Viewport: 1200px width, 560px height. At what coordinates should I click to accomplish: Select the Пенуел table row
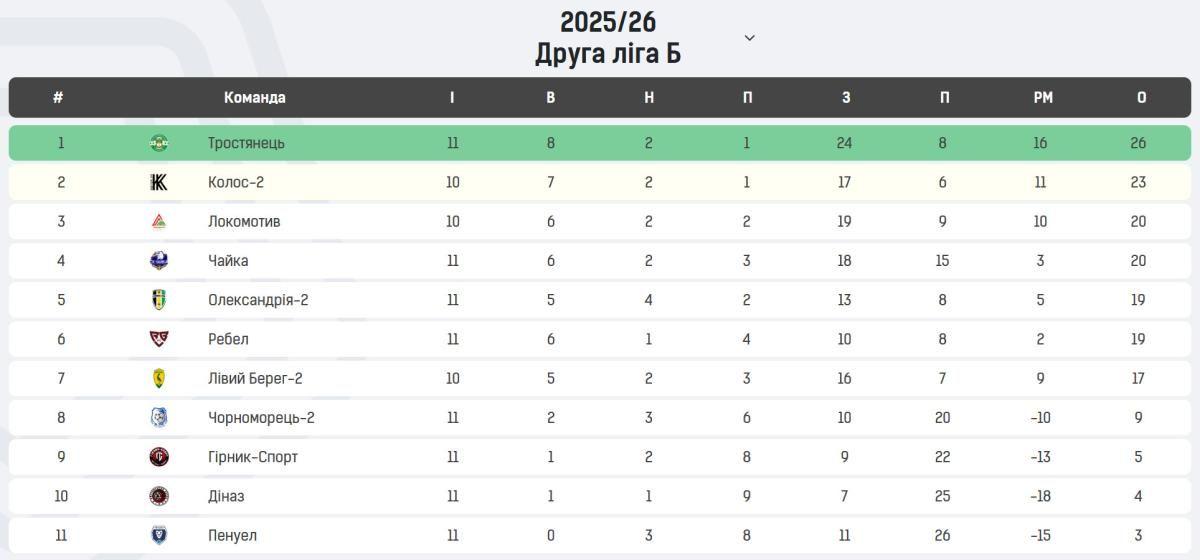point(600,535)
